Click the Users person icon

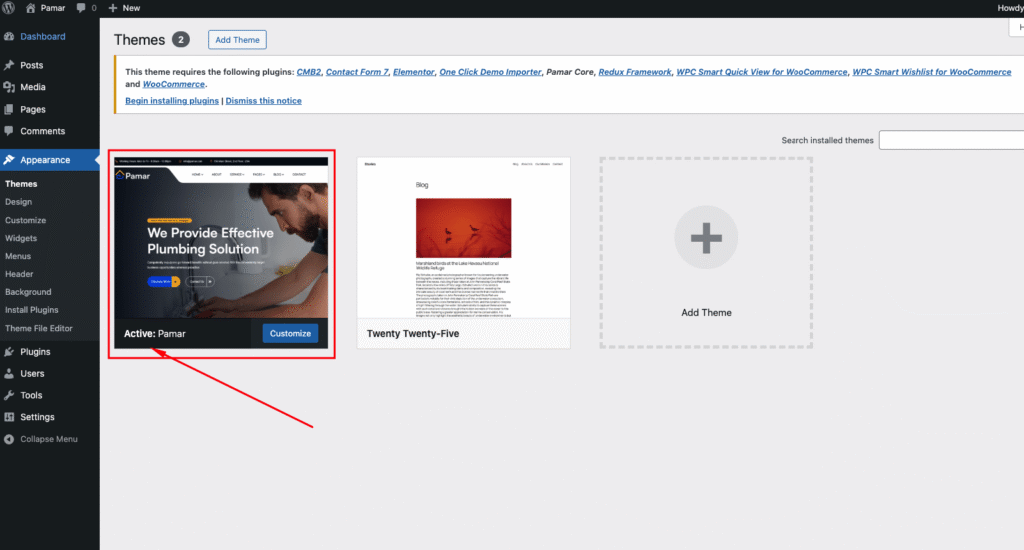[9, 374]
